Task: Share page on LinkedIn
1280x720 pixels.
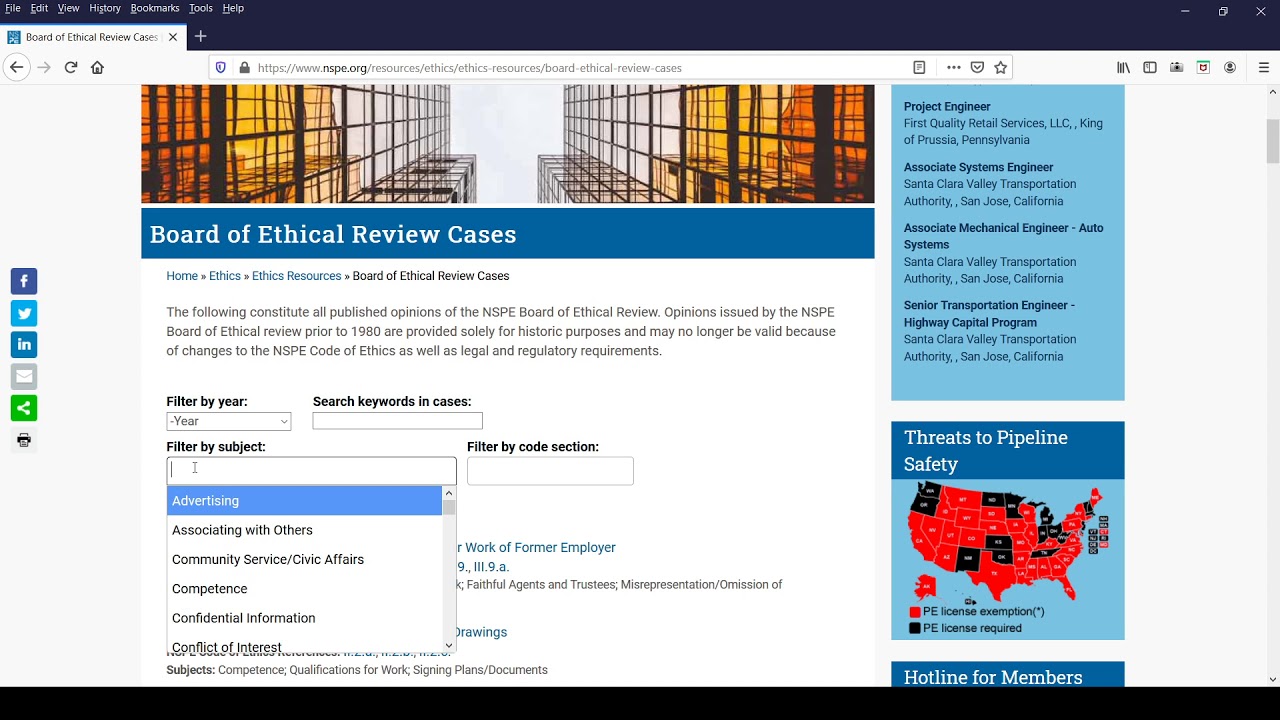Action: (x=24, y=345)
